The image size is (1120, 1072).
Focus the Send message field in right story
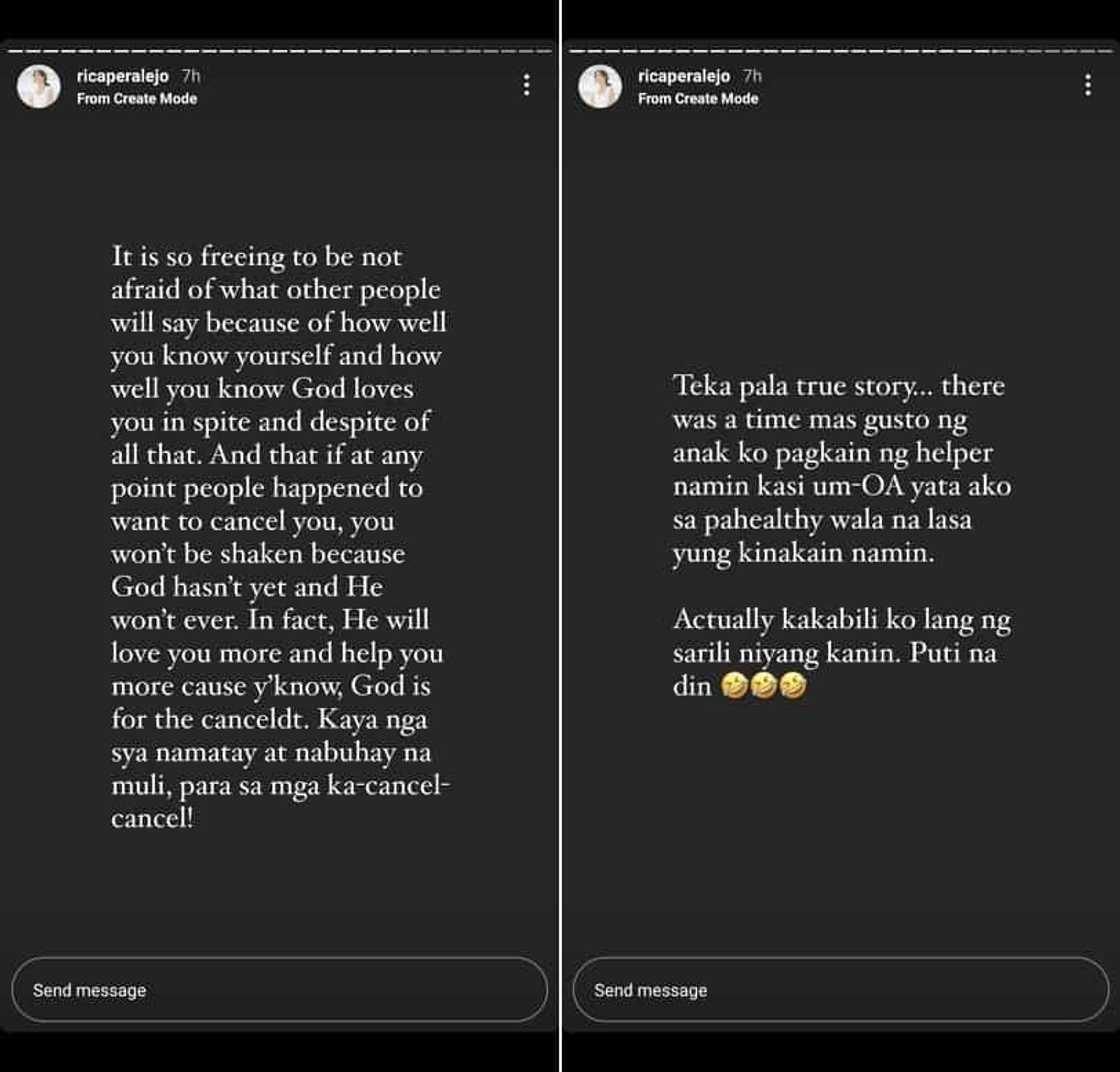coord(840,990)
